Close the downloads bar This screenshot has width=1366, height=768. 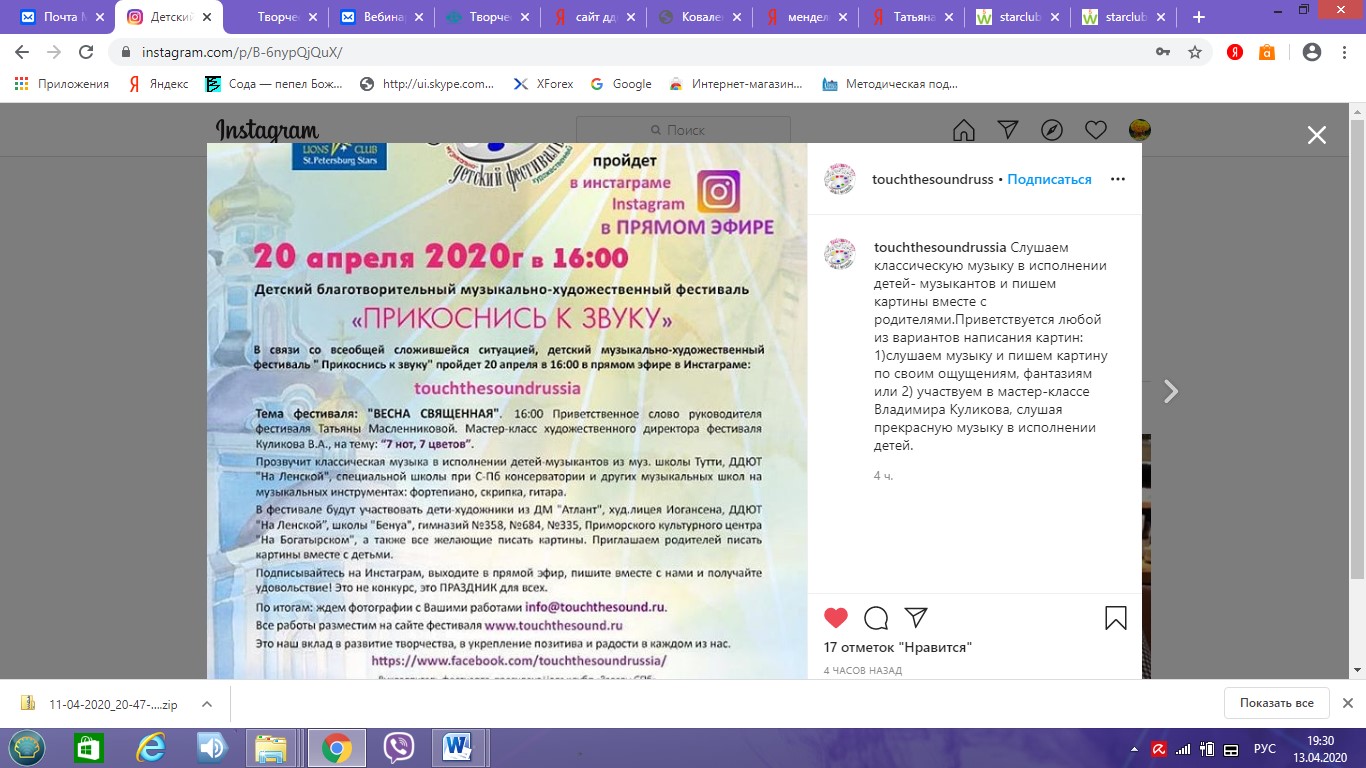[1347, 703]
